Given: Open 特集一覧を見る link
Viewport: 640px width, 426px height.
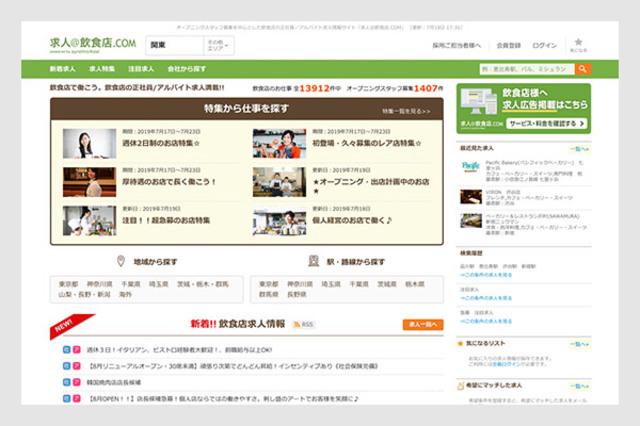Looking at the screenshot, I should 405,111.
